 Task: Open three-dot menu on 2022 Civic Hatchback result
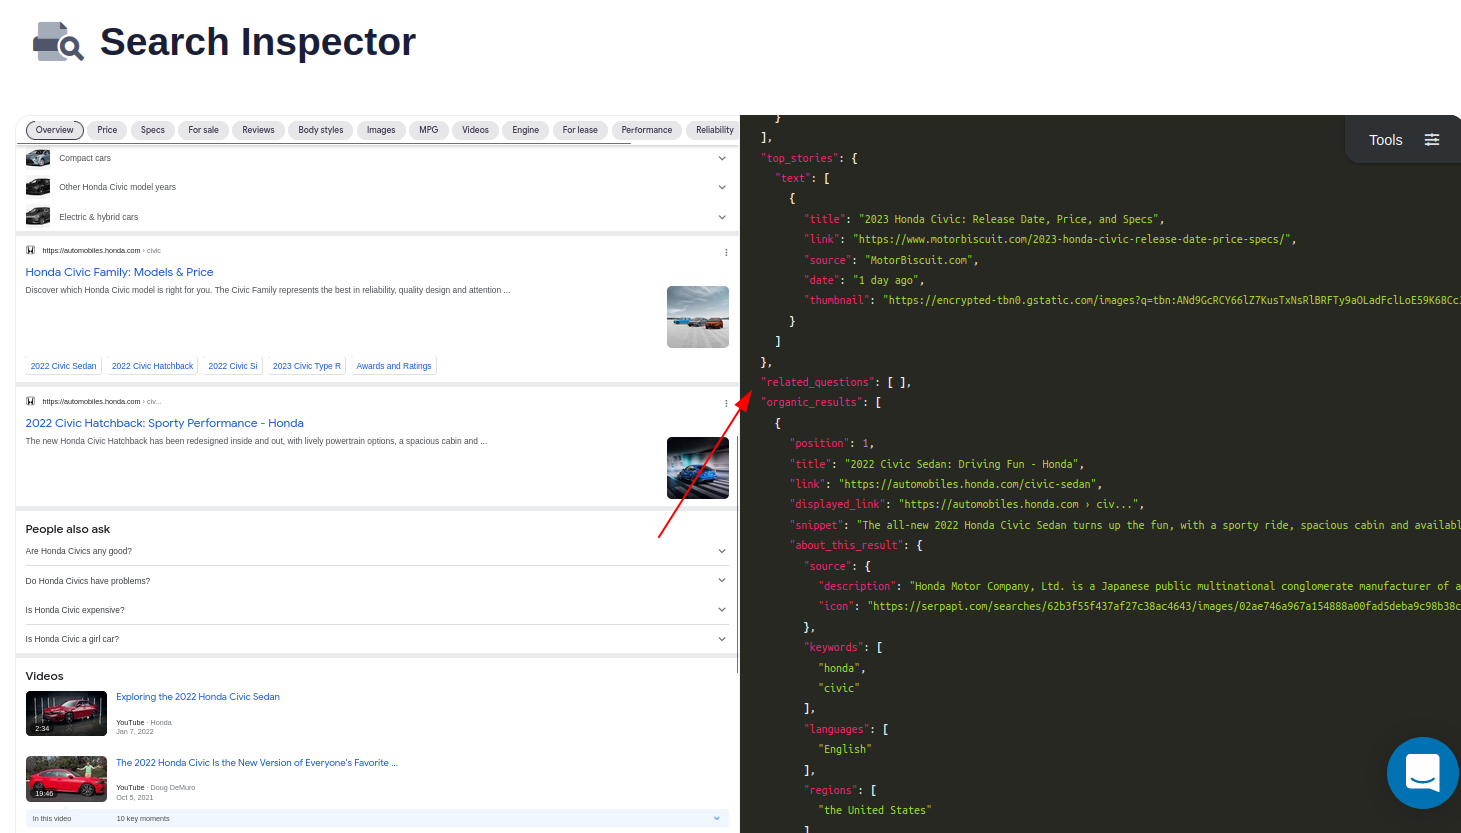(x=726, y=403)
